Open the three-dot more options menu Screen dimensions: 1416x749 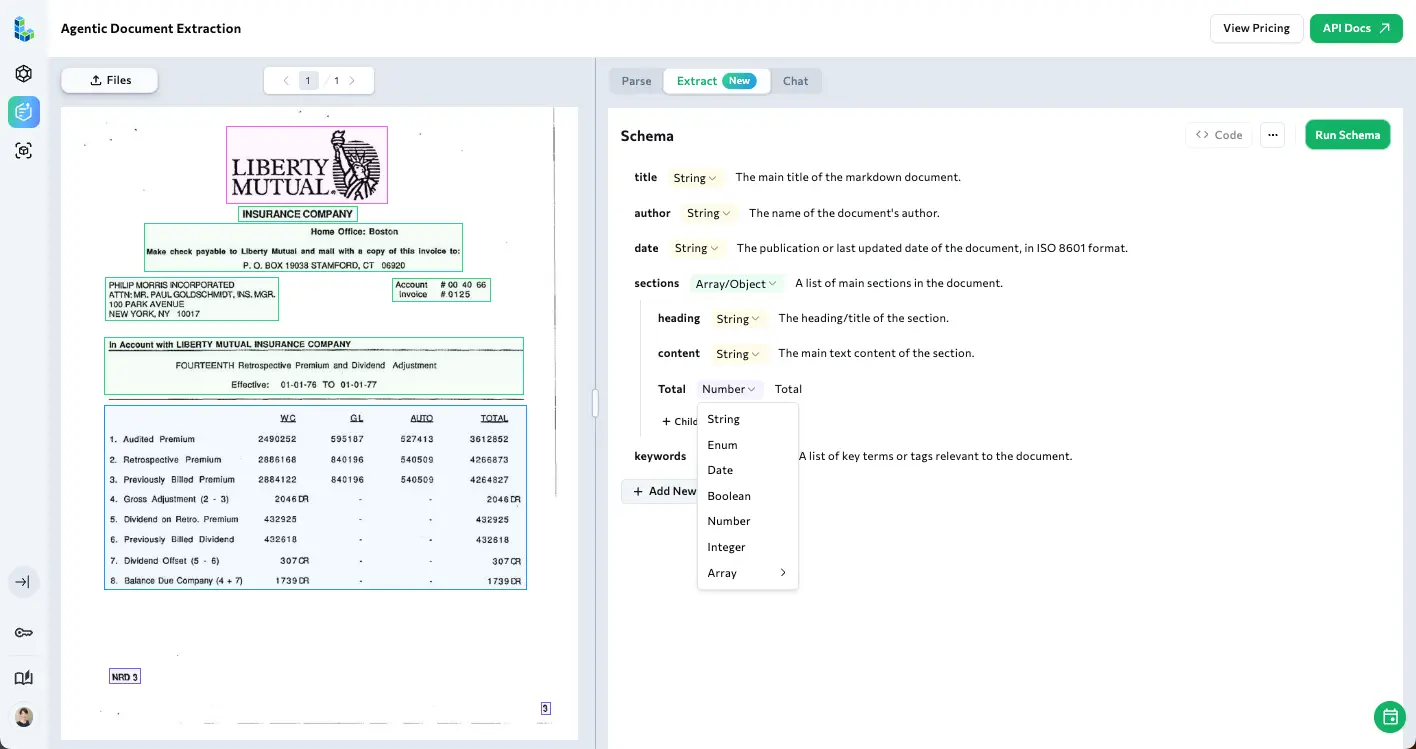point(1272,135)
